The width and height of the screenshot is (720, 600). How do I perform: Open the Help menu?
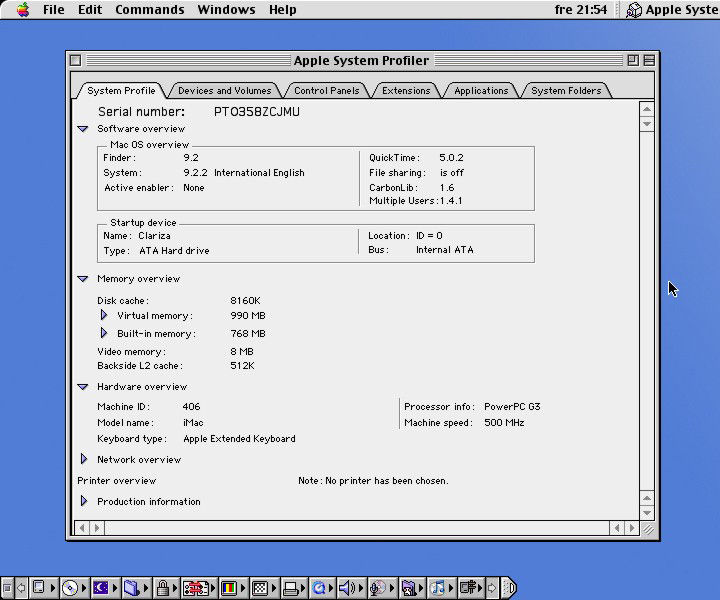click(x=282, y=9)
